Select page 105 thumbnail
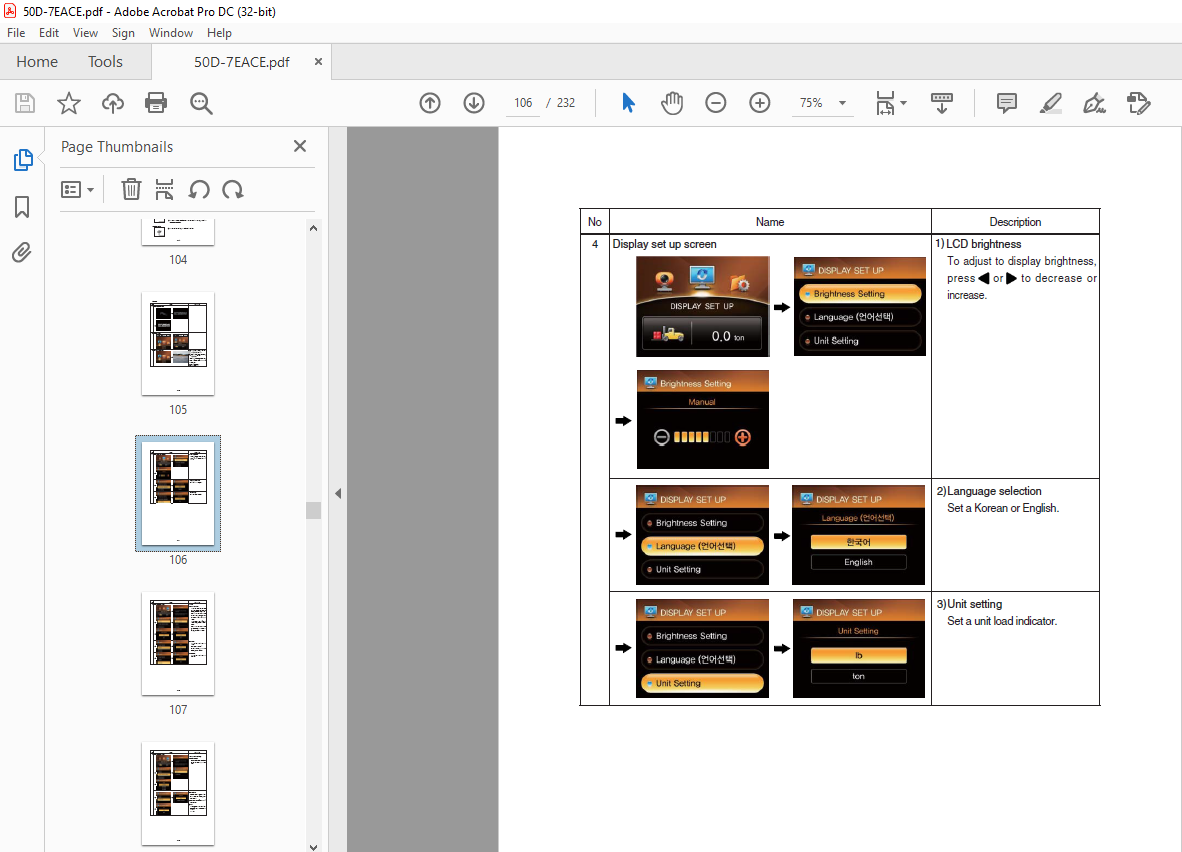This screenshot has width=1182, height=852. pos(178,344)
